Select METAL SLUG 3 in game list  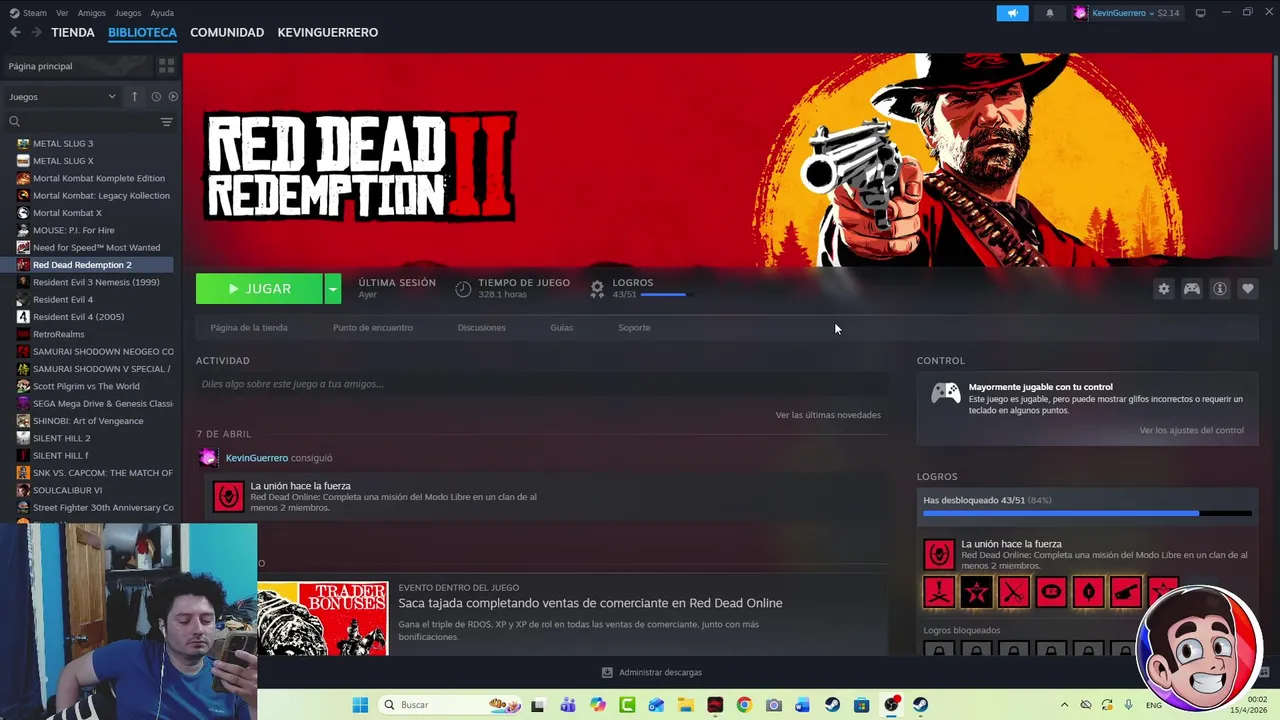[63, 144]
